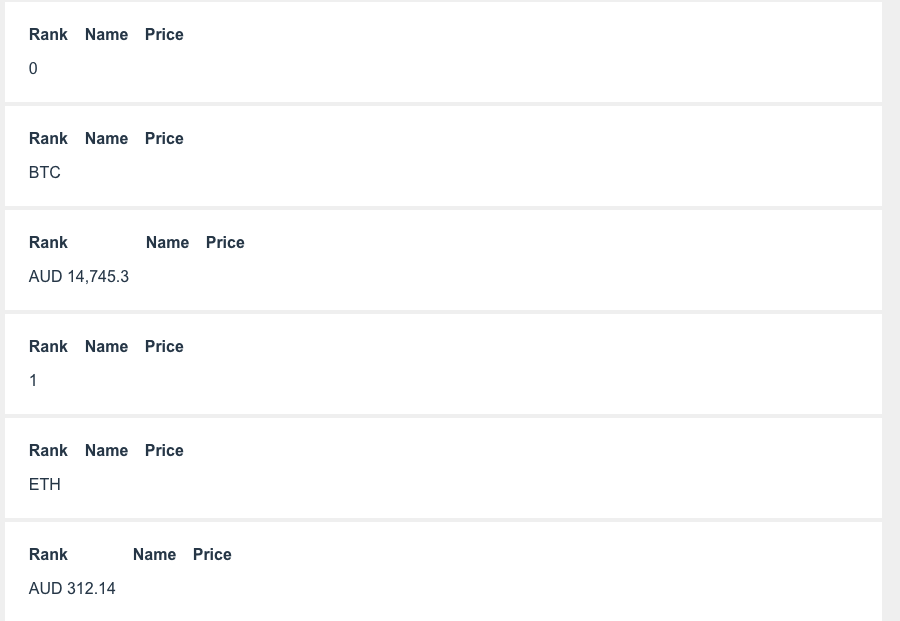Select the Rank header in the AUD 14,745.3 card

click(48, 243)
